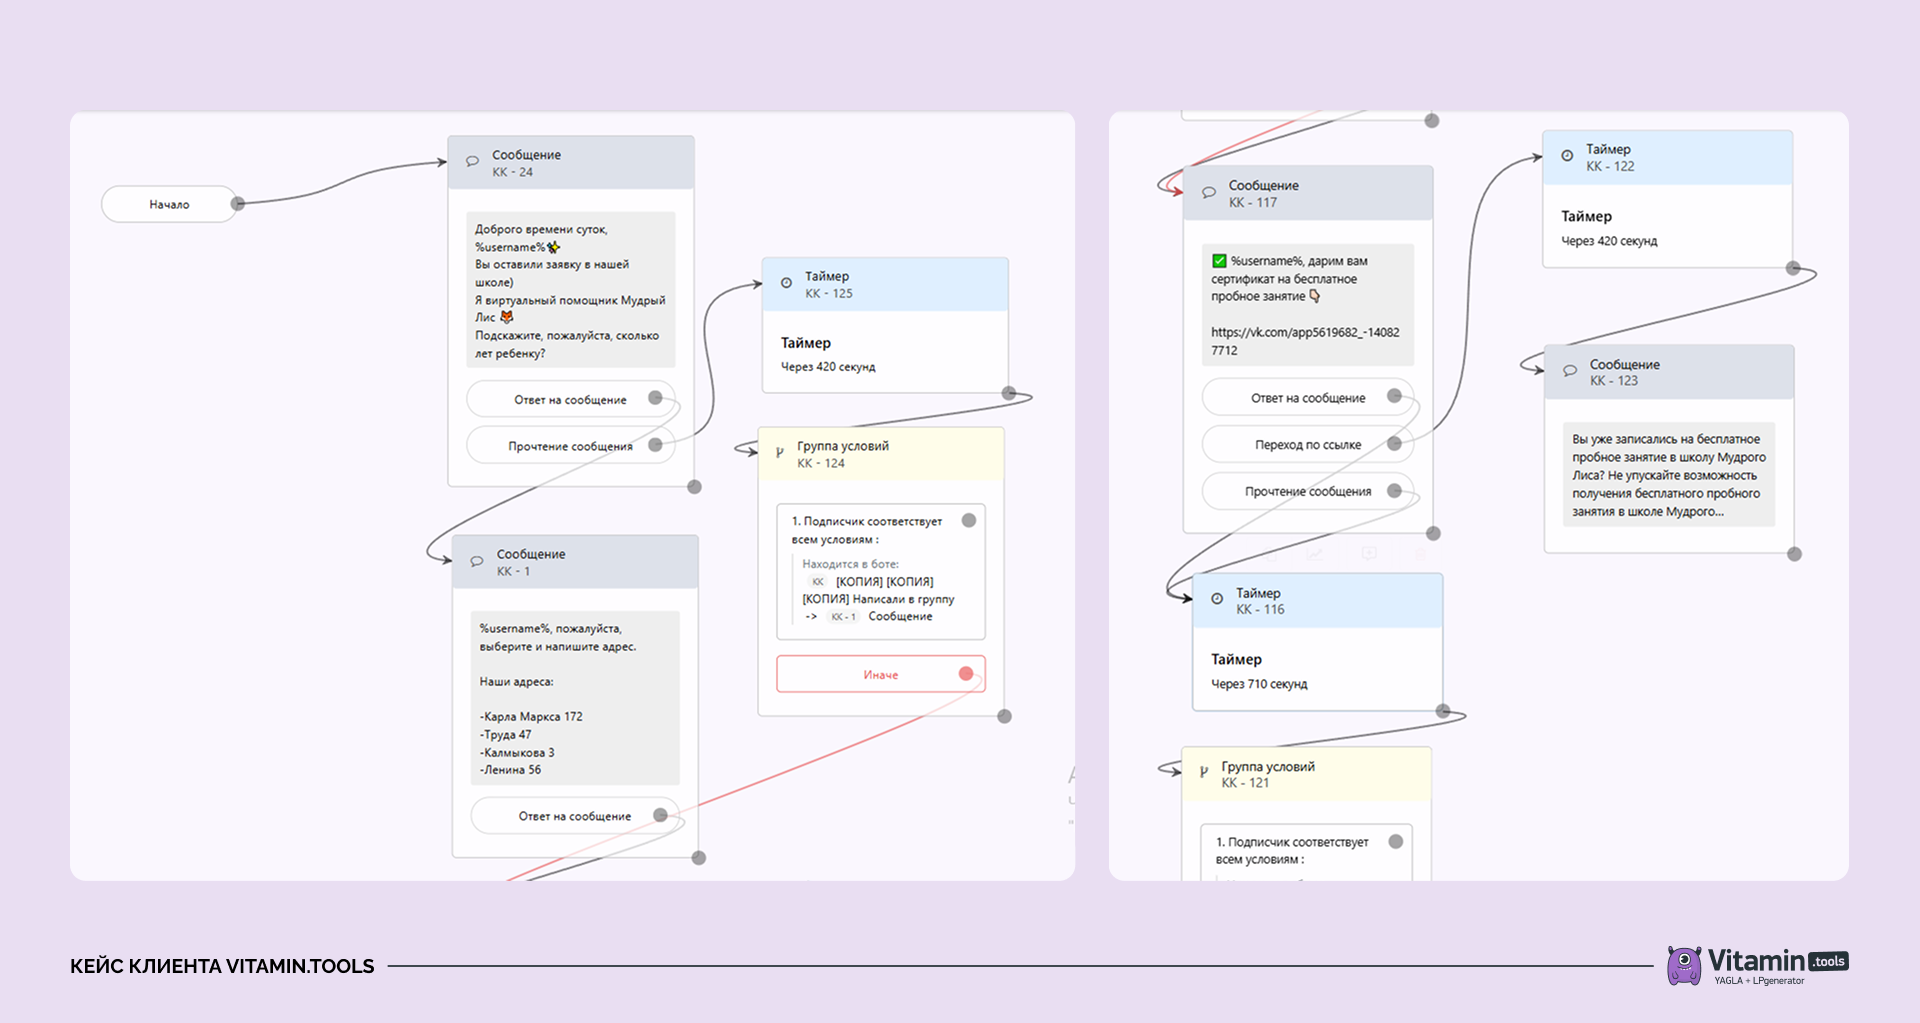
Task: Click Ответ на сообщение output in KK - 1
Action: click(x=575, y=816)
